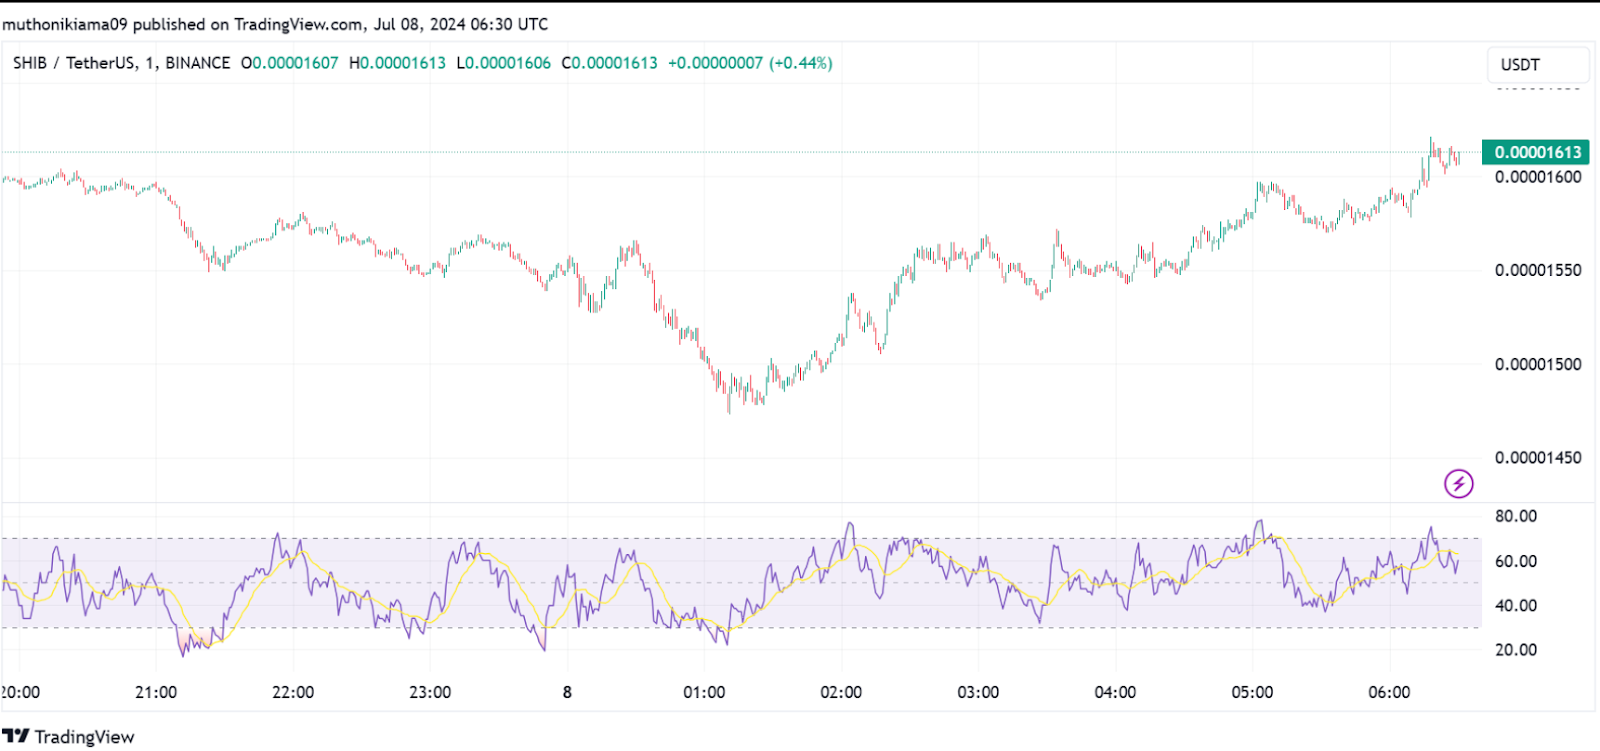Click the close value C0.00001613
Image resolution: width=1600 pixels, height=751 pixels.
[610, 63]
